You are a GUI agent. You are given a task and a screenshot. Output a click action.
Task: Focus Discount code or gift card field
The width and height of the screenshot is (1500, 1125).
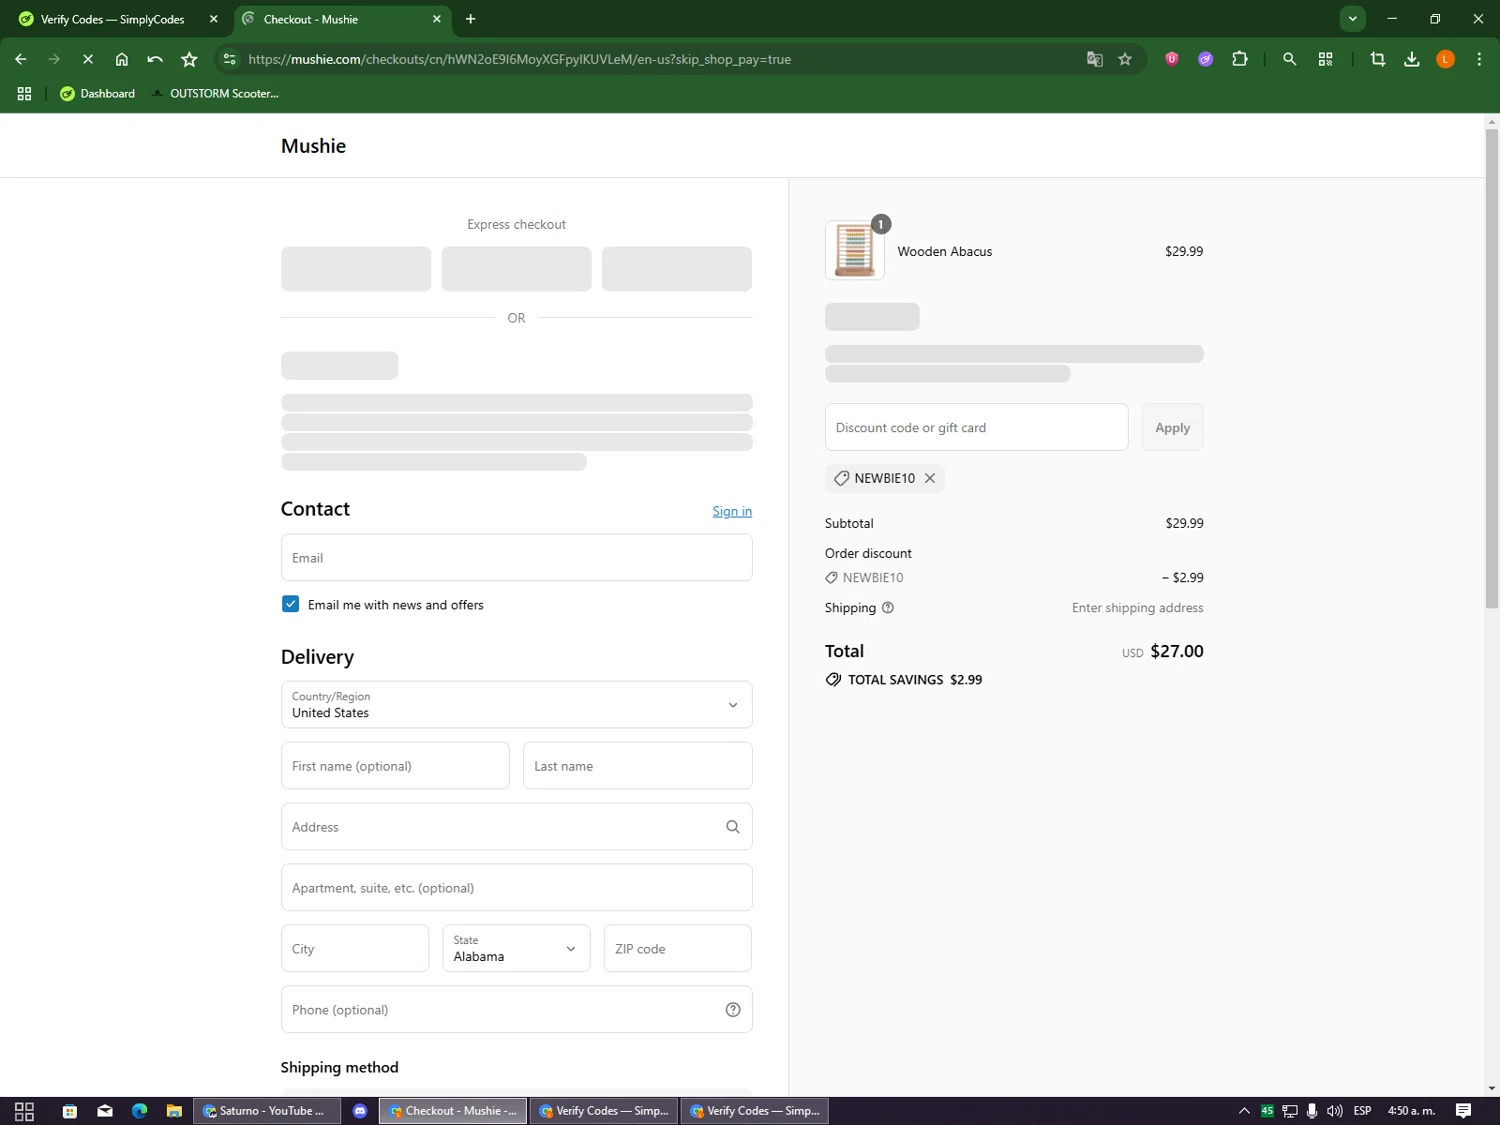tap(977, 427)
